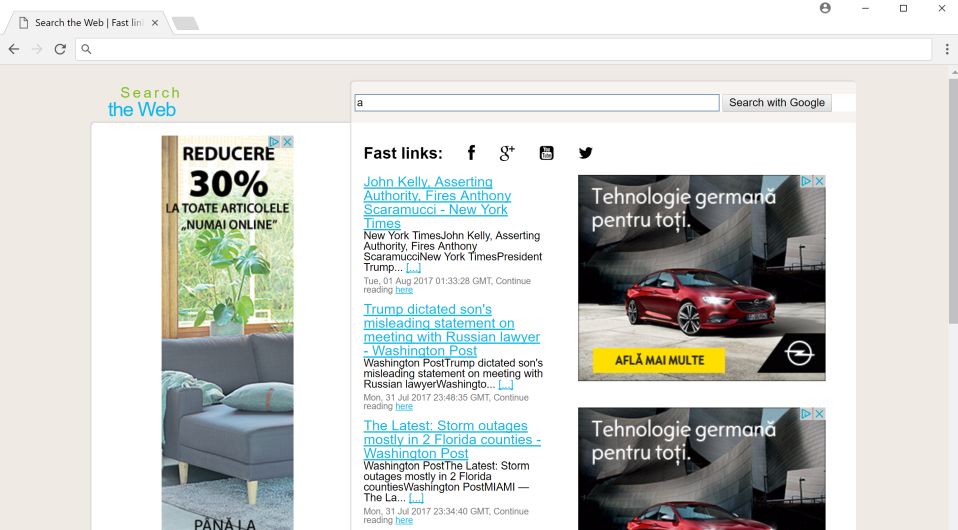Click the 'Search the Web' logo
This screenshot has width=958, height=530.
coord(144,101)
